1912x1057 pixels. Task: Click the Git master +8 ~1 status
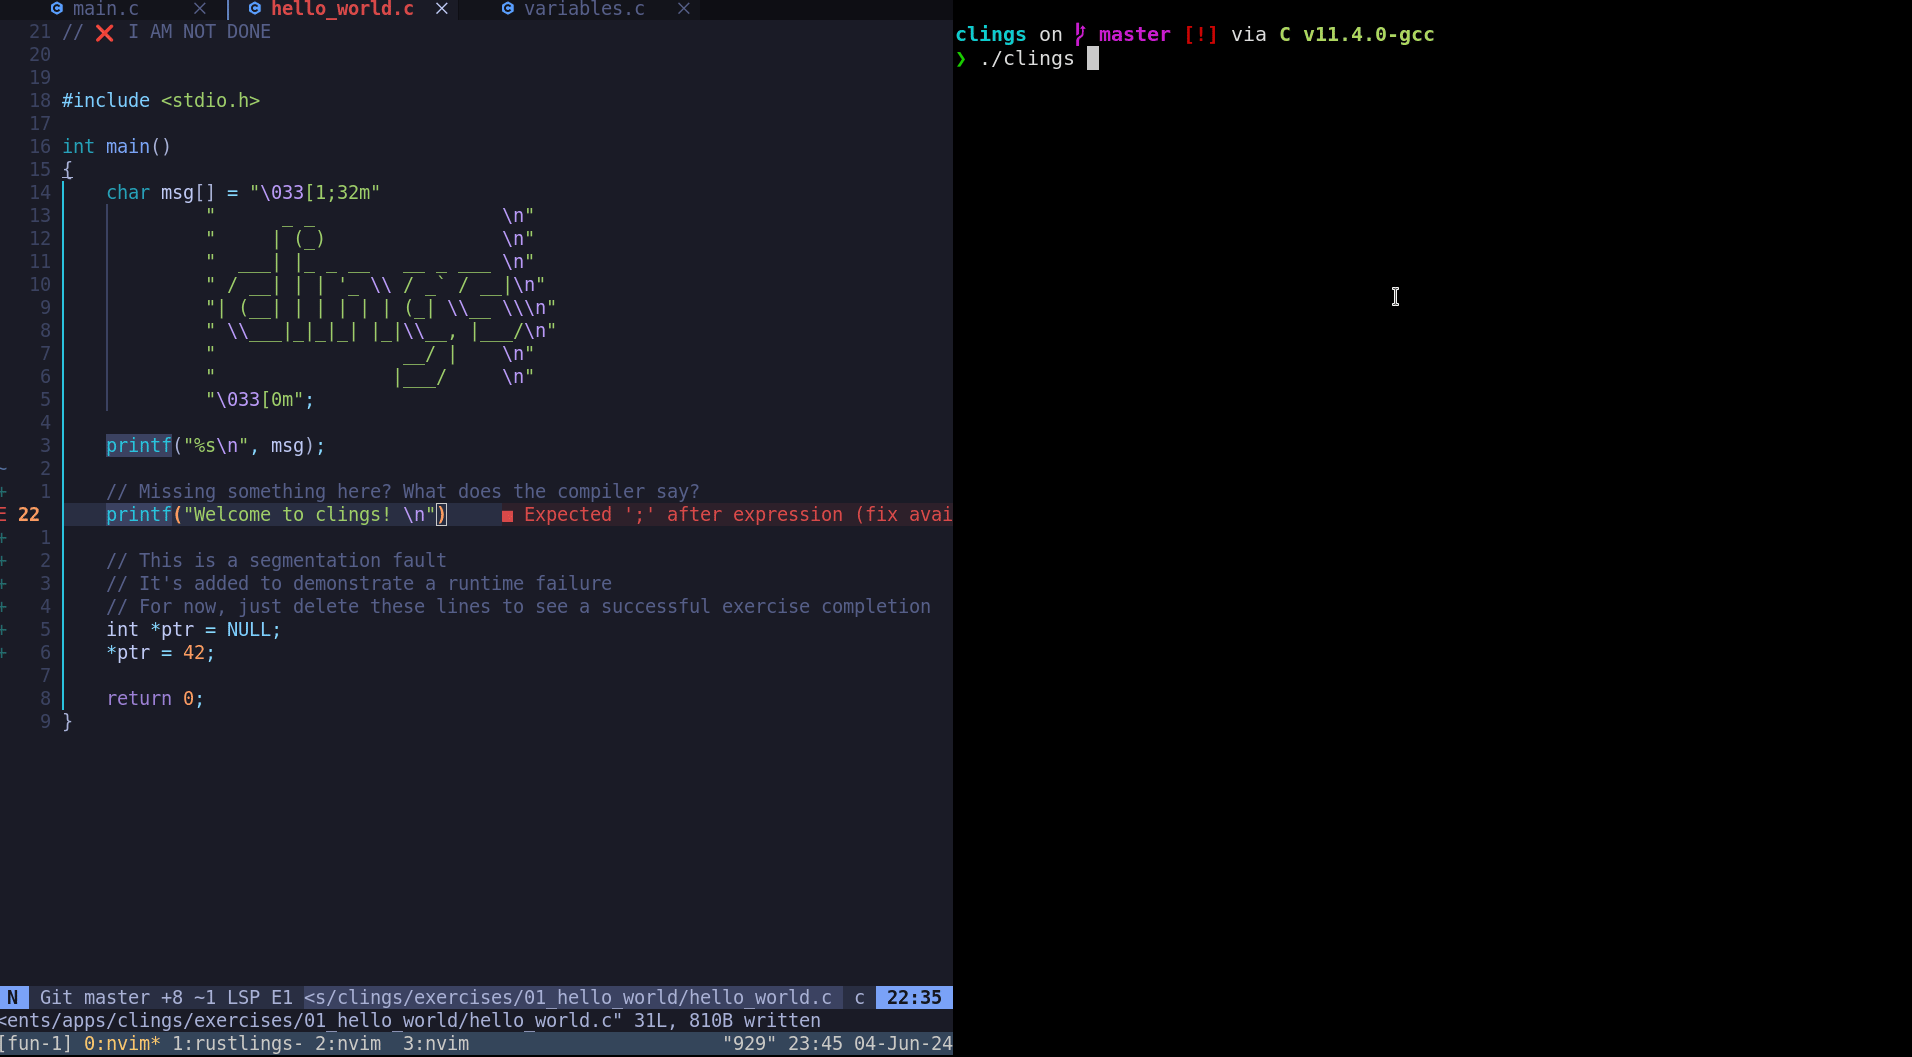(x=128, y=998)
